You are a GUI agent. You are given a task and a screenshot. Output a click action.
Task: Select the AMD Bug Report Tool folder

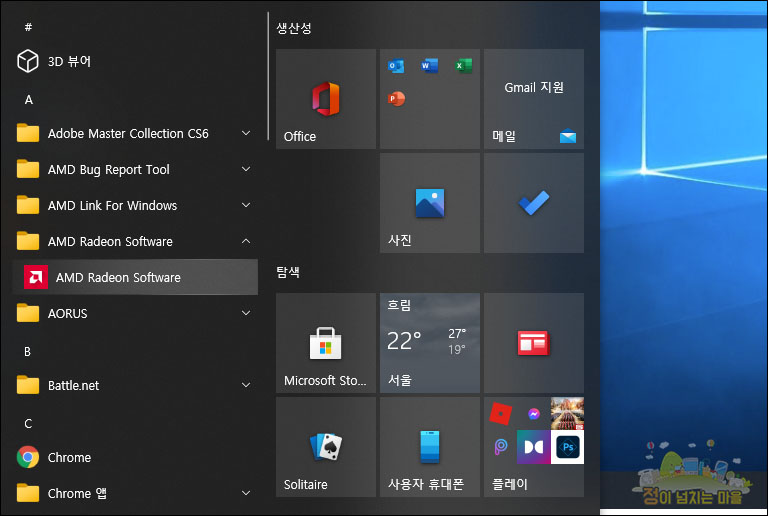135,169
